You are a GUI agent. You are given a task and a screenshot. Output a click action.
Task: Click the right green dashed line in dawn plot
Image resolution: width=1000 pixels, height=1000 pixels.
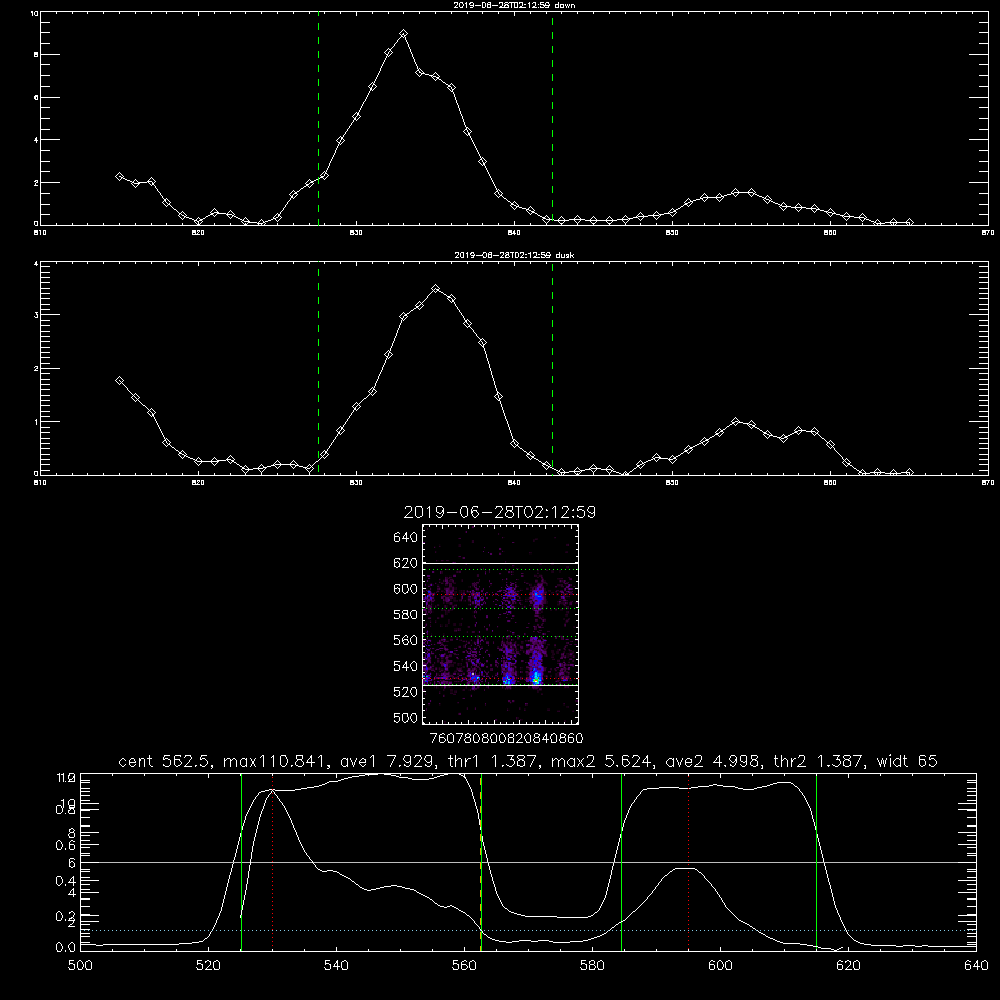pos(552,119)
